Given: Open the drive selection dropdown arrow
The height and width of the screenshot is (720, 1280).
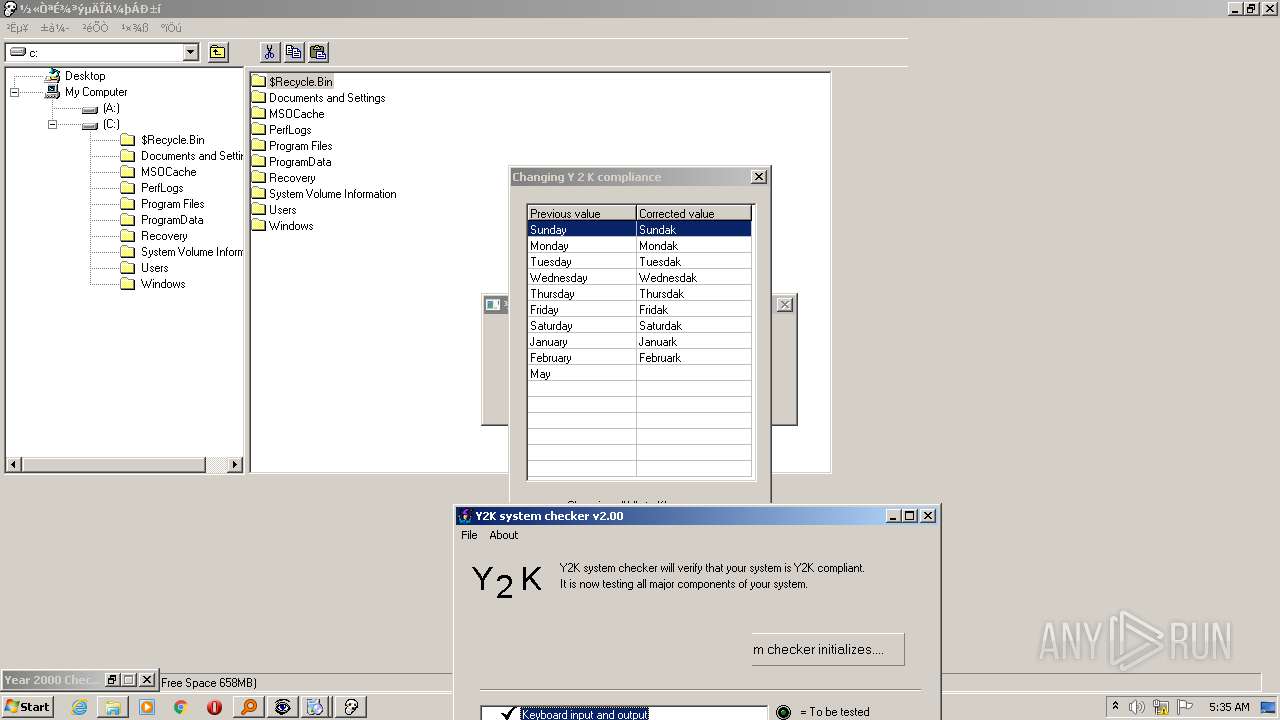Looking at the screenshot, I should (191, 52).
